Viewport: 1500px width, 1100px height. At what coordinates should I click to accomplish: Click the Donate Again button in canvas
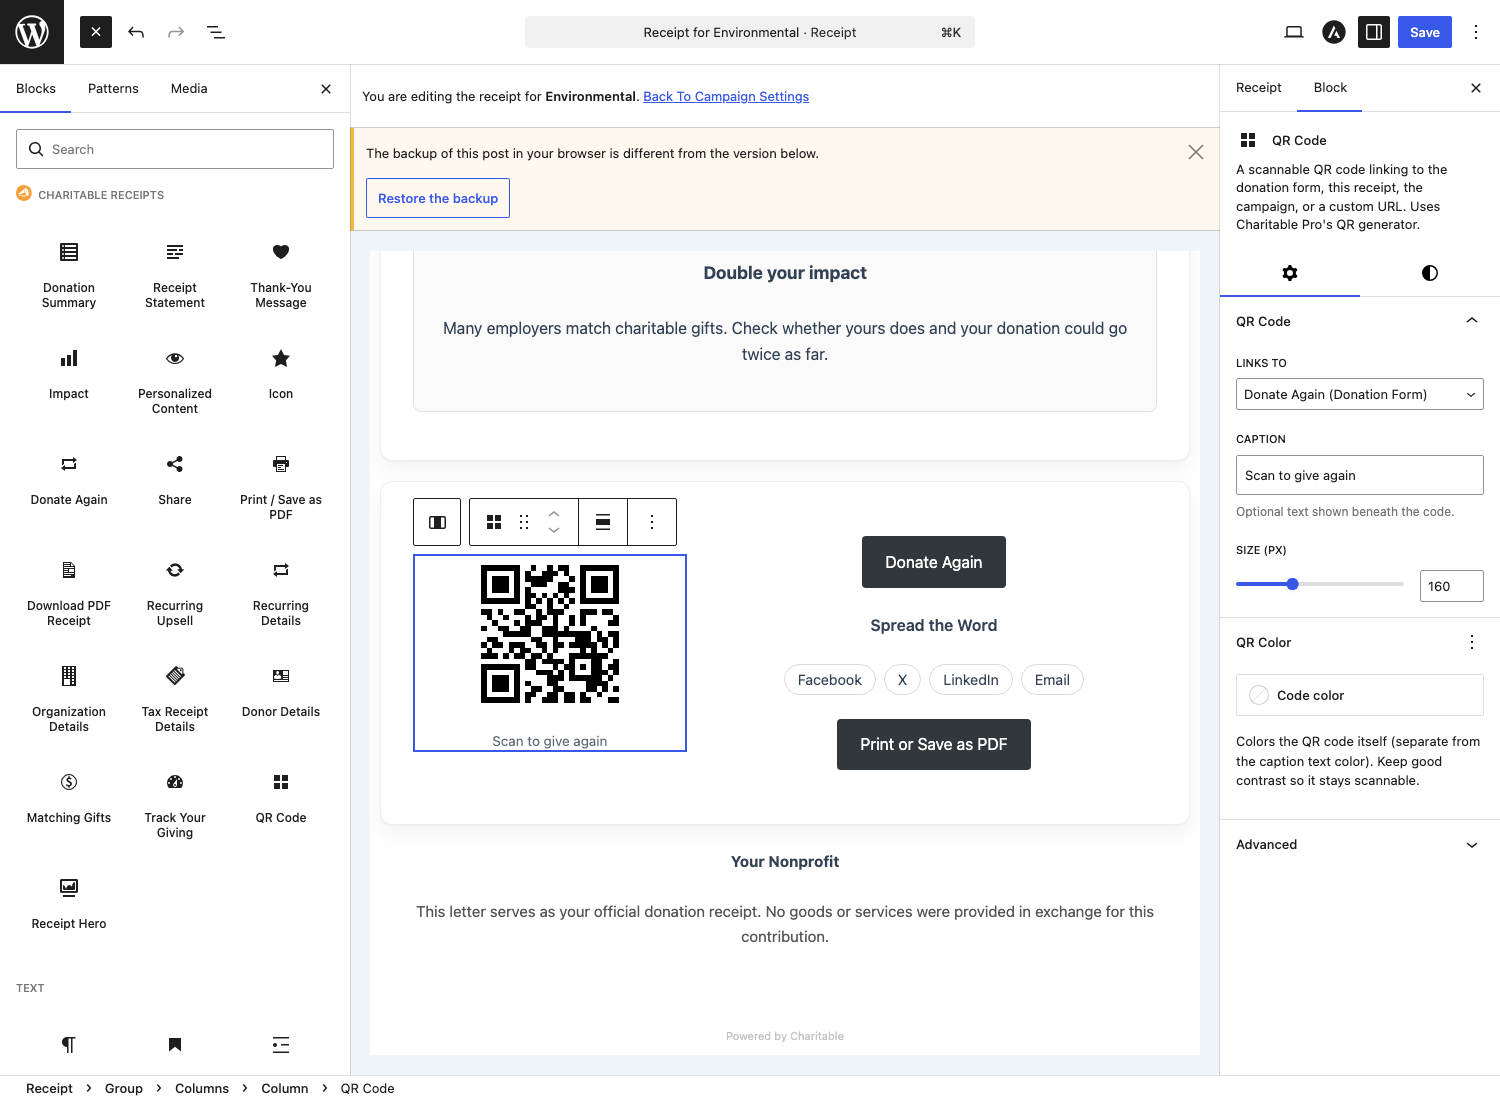[934, 562]
